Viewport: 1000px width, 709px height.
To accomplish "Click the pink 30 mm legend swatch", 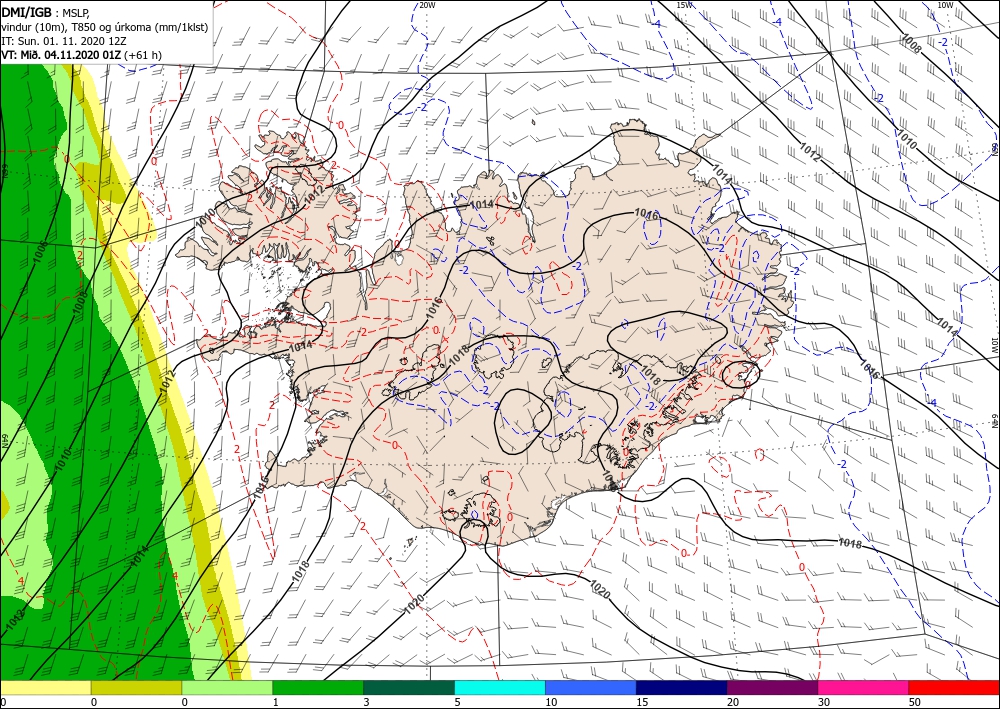I will tap(864, 687).
